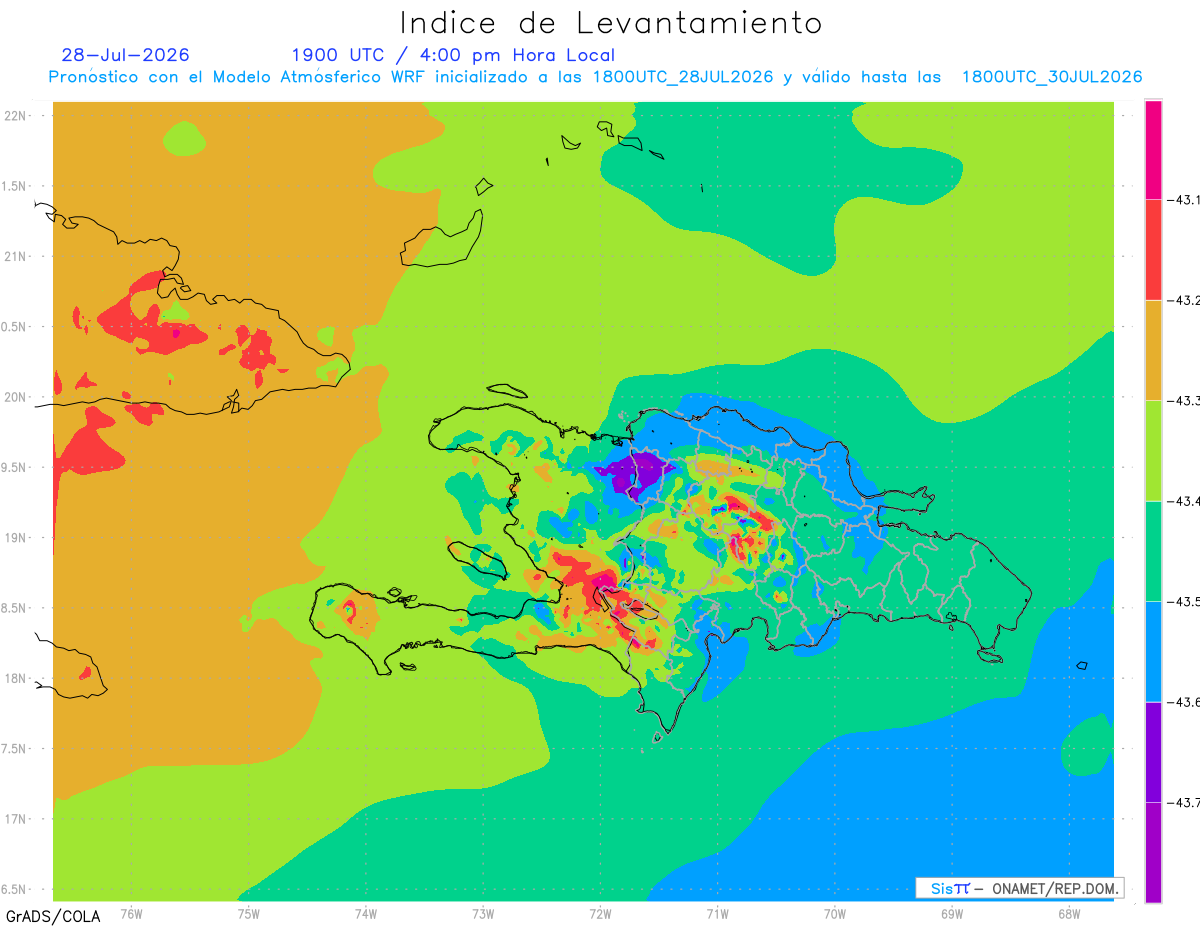
Task: Click the 71W longitude axis label
Action: point(717,913)
